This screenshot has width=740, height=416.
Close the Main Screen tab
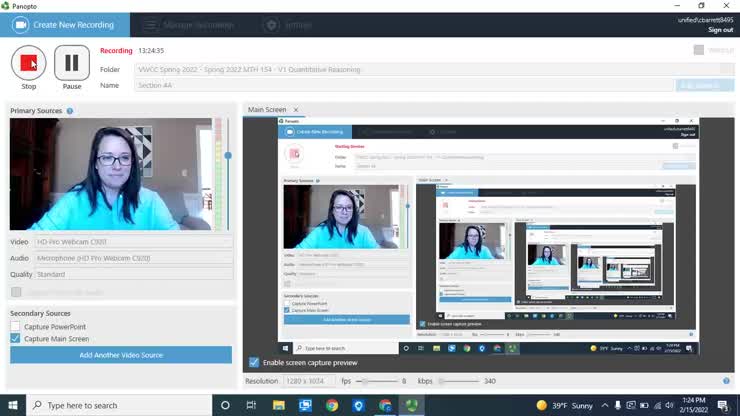[x=296, y=110]
